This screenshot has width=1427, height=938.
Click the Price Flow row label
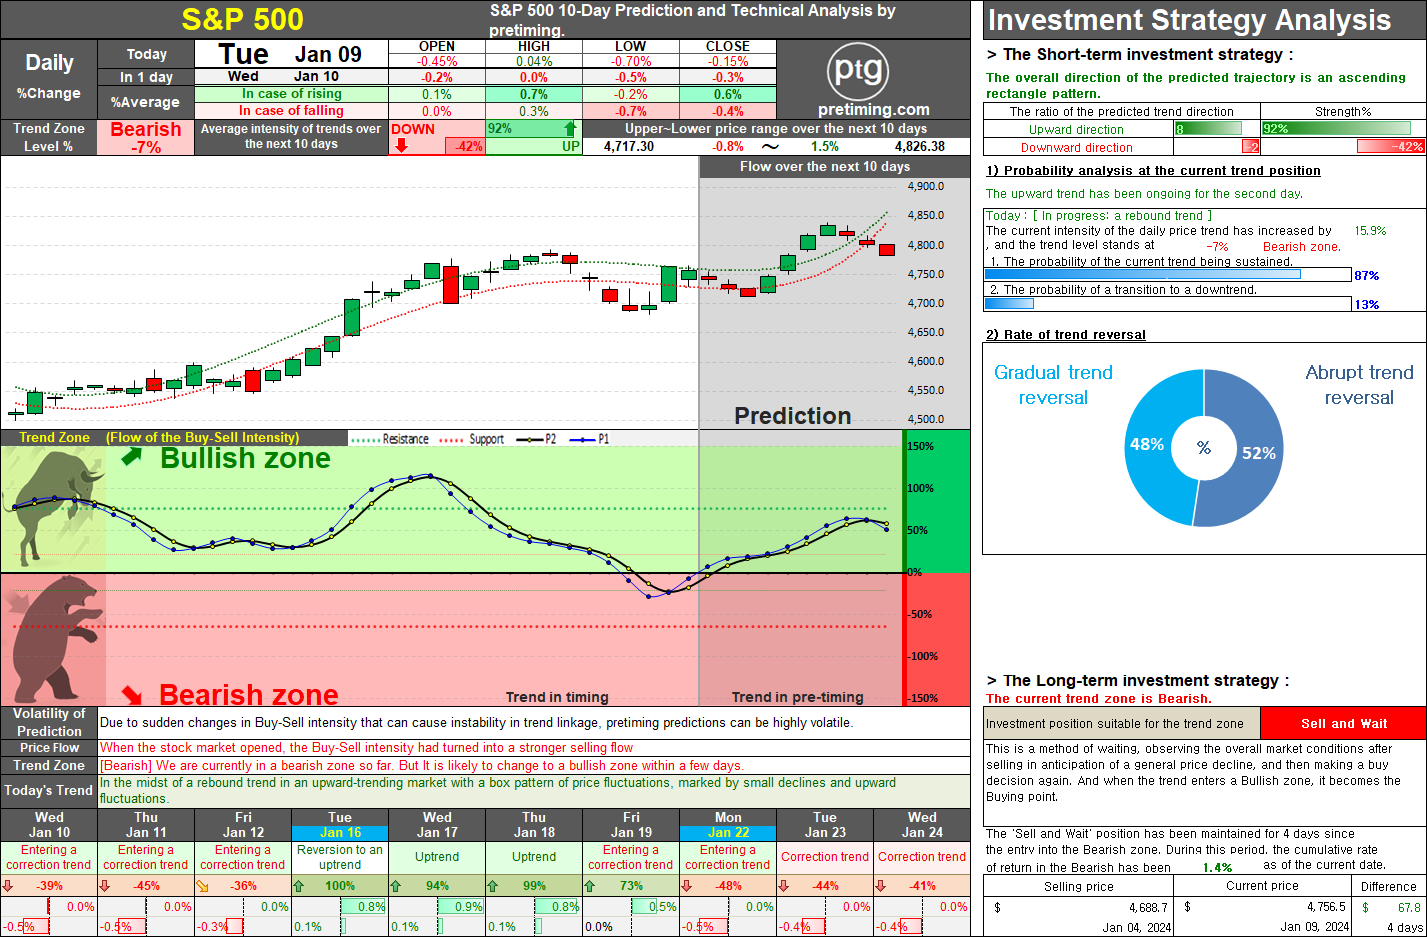[49, 748]
